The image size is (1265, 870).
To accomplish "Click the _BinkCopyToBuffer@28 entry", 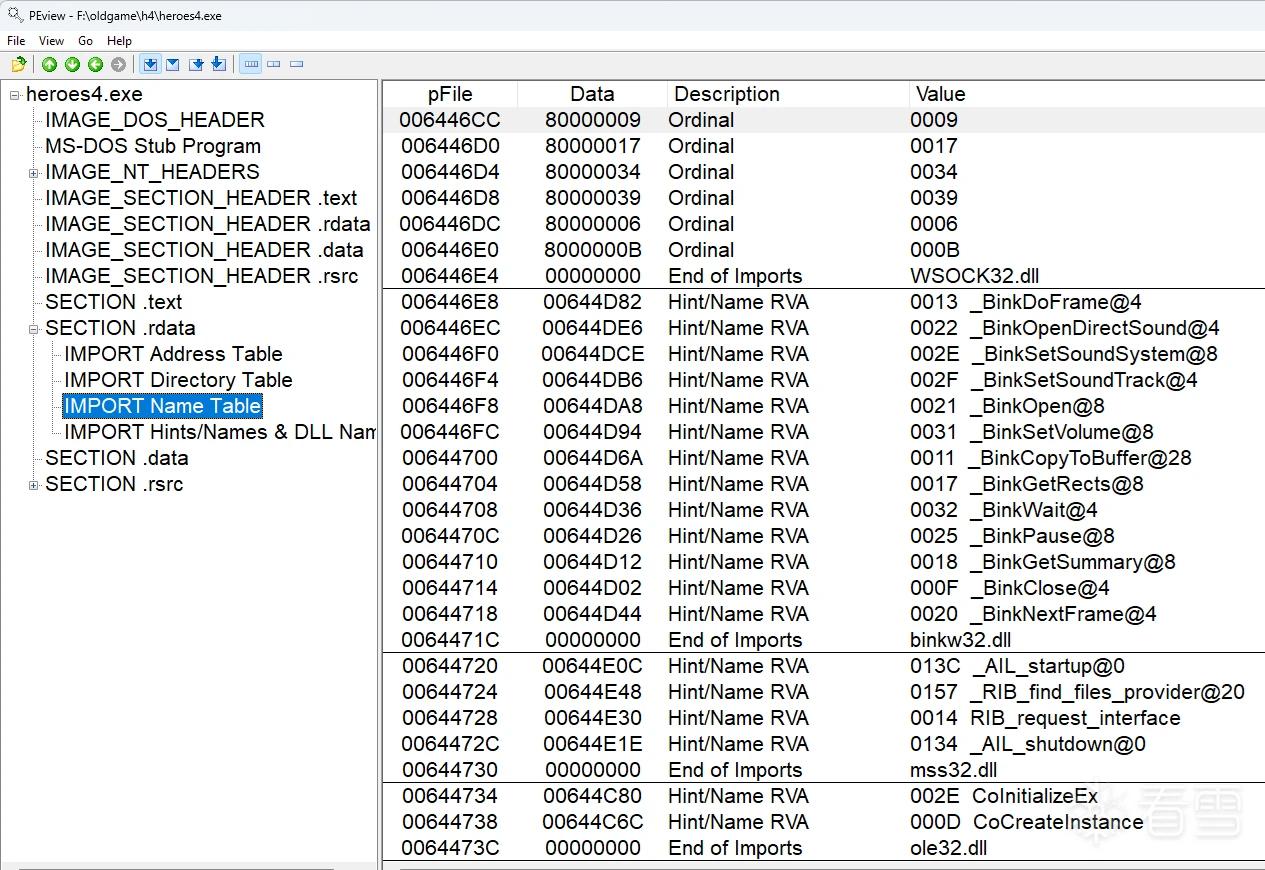I will 1080,458.
